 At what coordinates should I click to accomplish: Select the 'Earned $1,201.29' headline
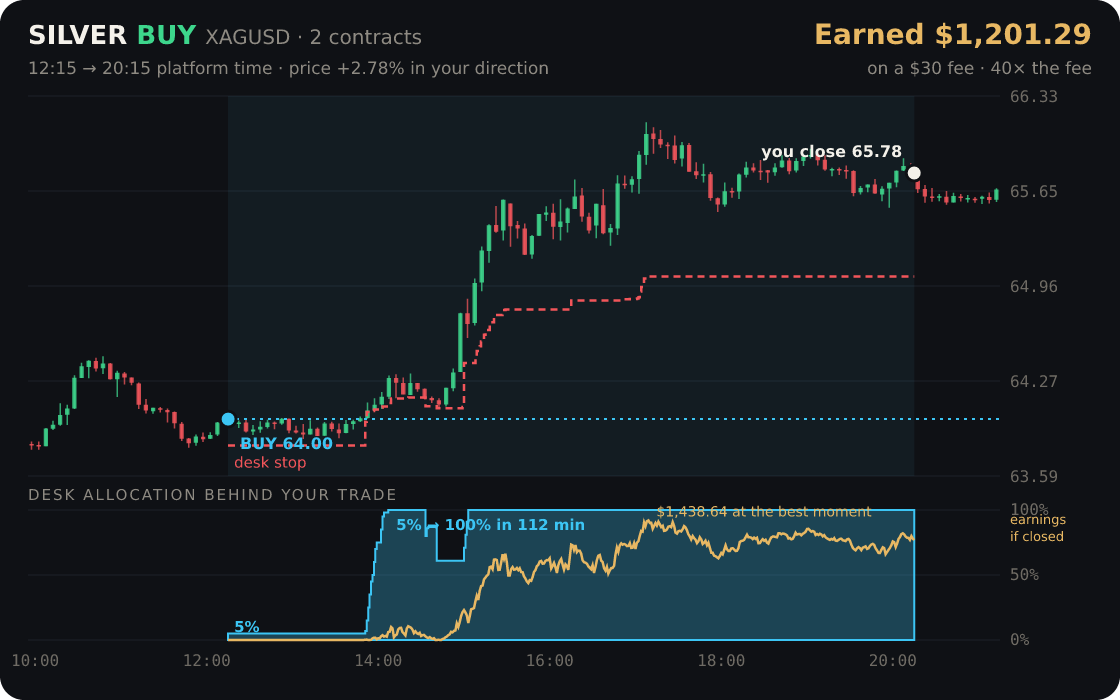point(953,35)
